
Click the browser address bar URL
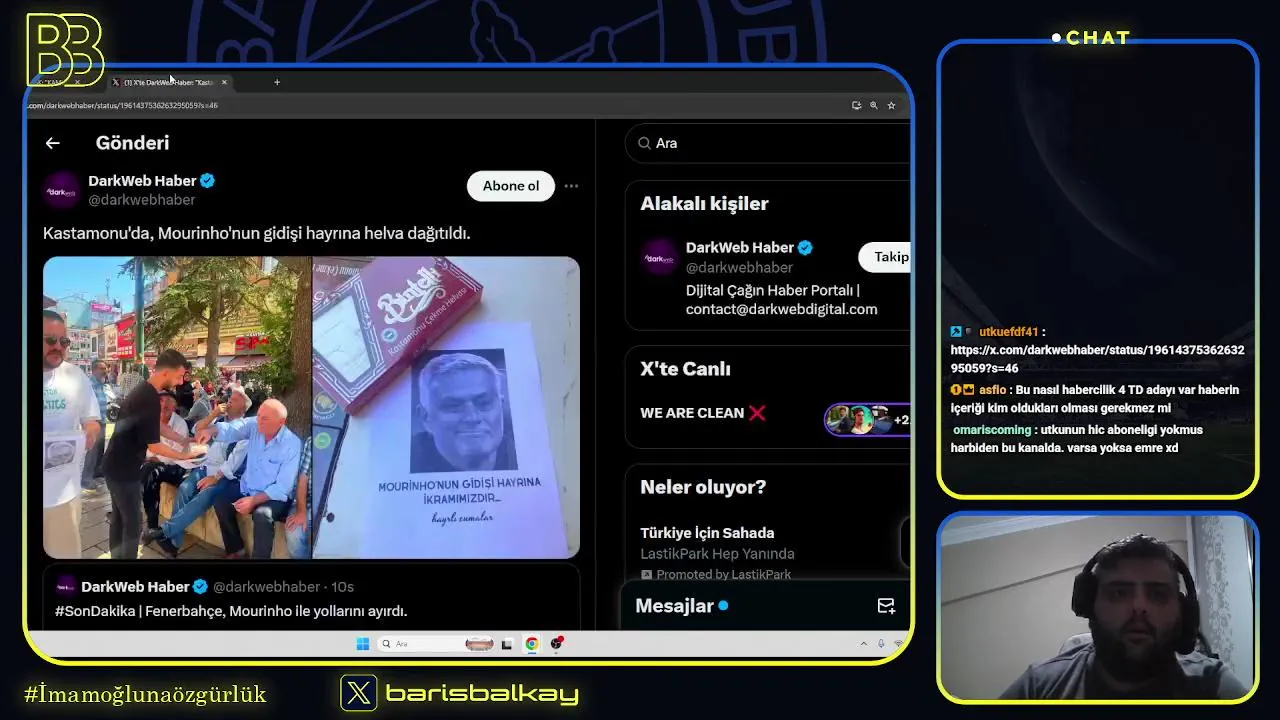[x=122, y=105]
